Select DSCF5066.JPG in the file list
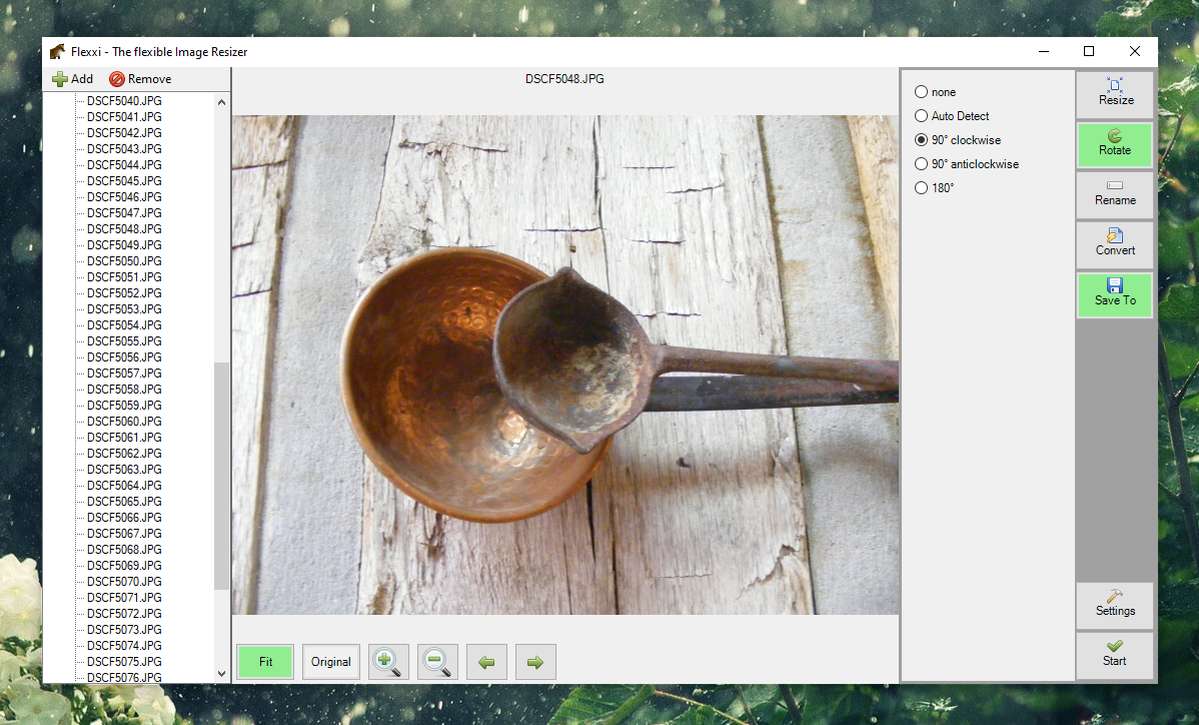 pos(124,519)
